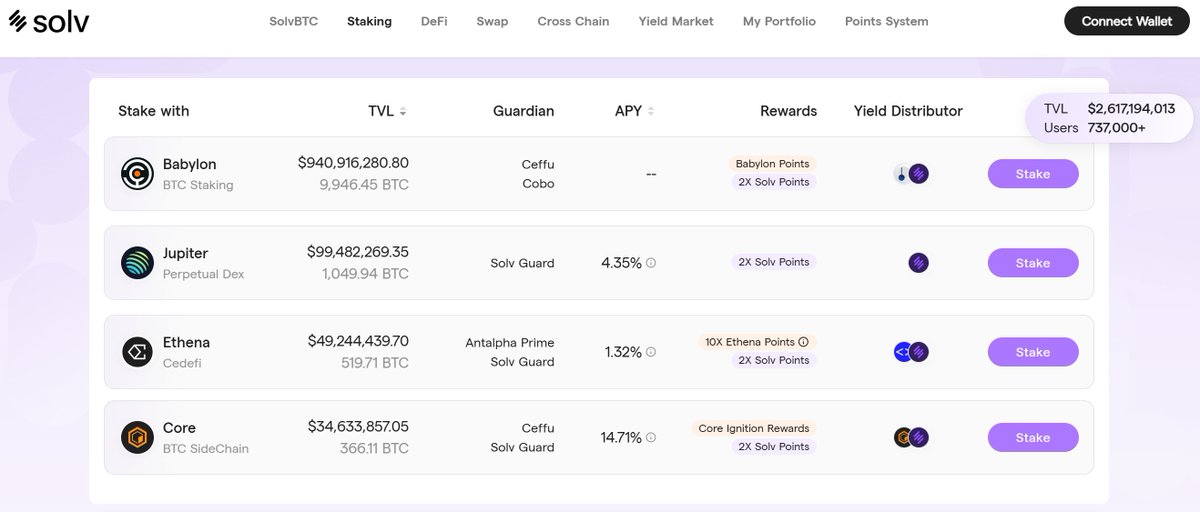Click the Core Ignition Rewards tag
The height and width of the screenshot is (512, 1200).
tap(754, 428)
